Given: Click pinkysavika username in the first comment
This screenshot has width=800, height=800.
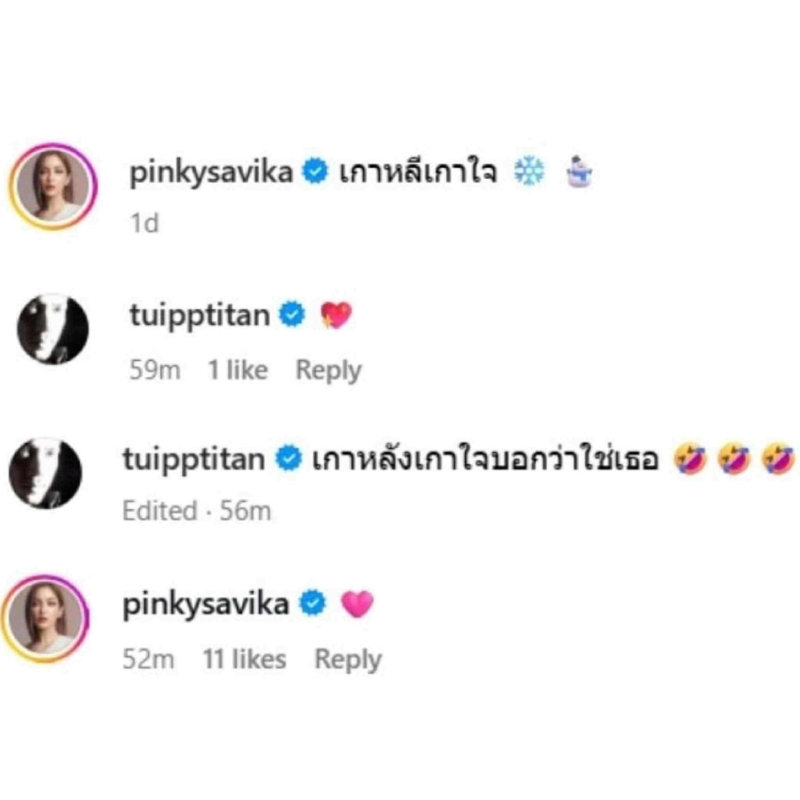Looking at the screenshot, I should click(211, 172).
